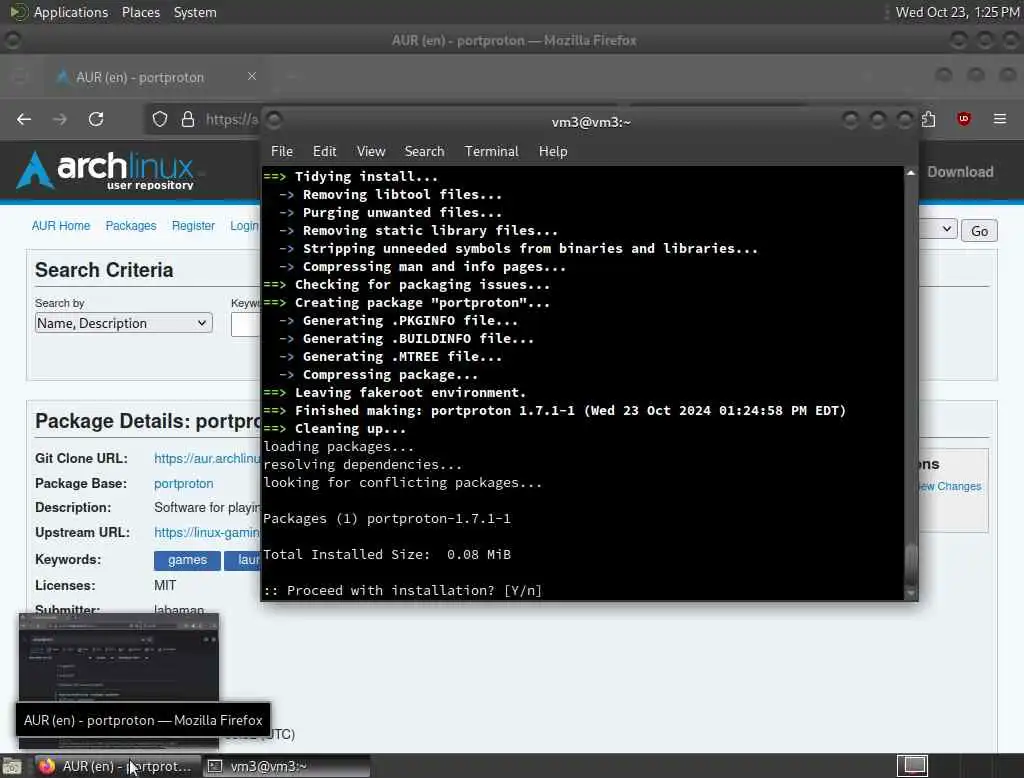Open Places menu in top panel
The image size is (1024, 778).
click(140, 12)
